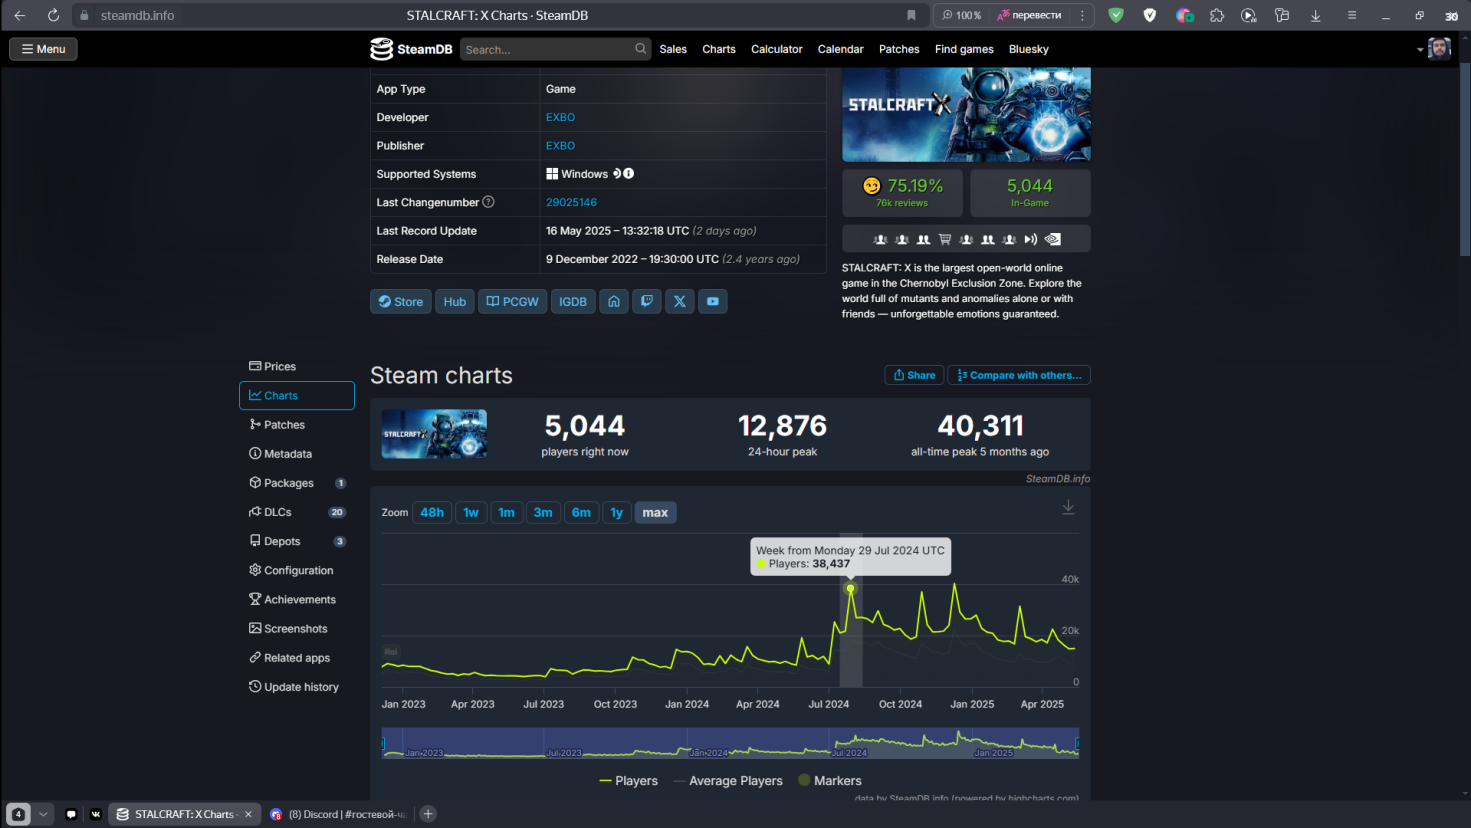1471x828 pixels.
Task: Open the browser hamburger settings menu
Action: (x=1352, y=15)
